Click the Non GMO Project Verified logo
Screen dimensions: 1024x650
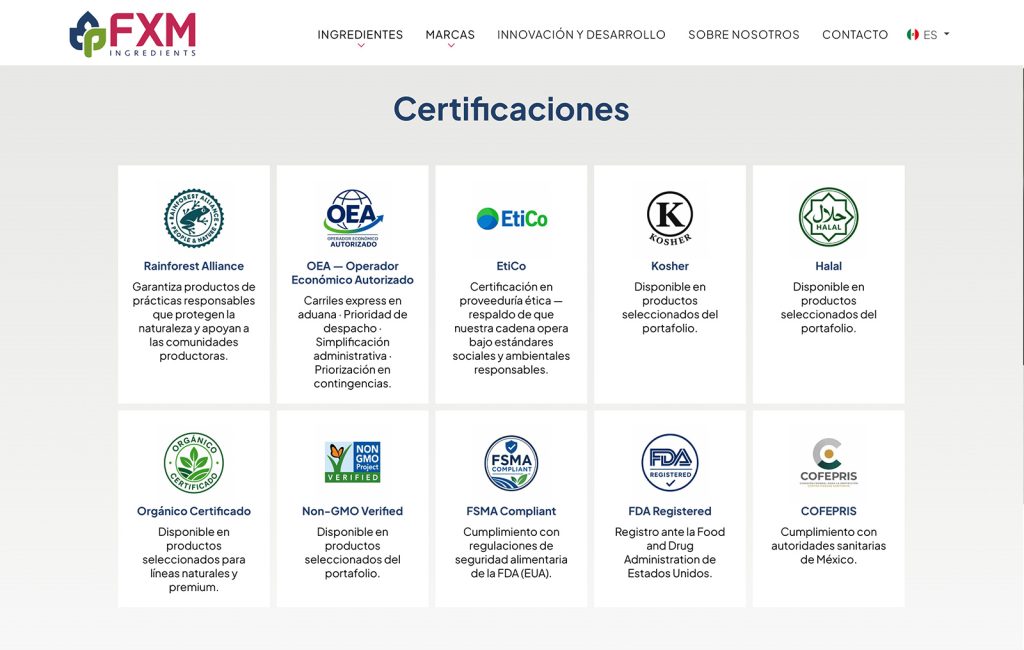click(353, 462)
